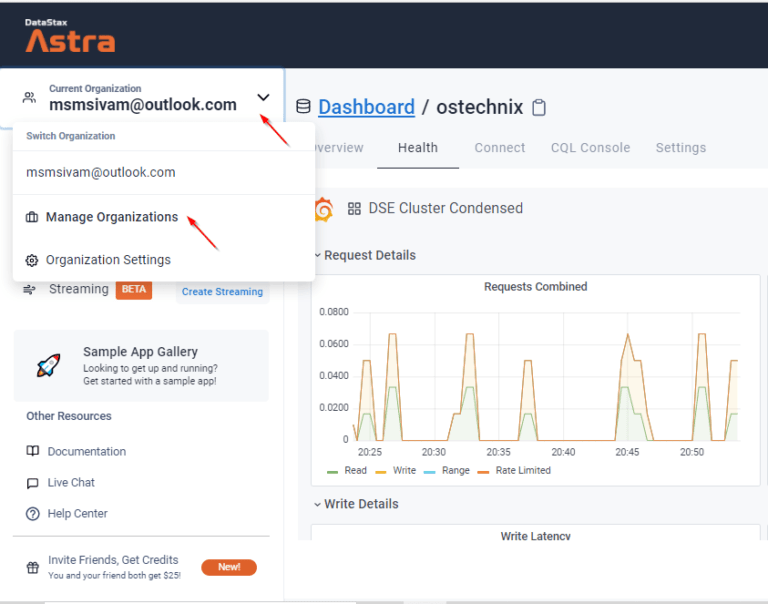Click the dashboard grid icon near DSE Cluster
This screenshot has height=604, width=768.
354,209
